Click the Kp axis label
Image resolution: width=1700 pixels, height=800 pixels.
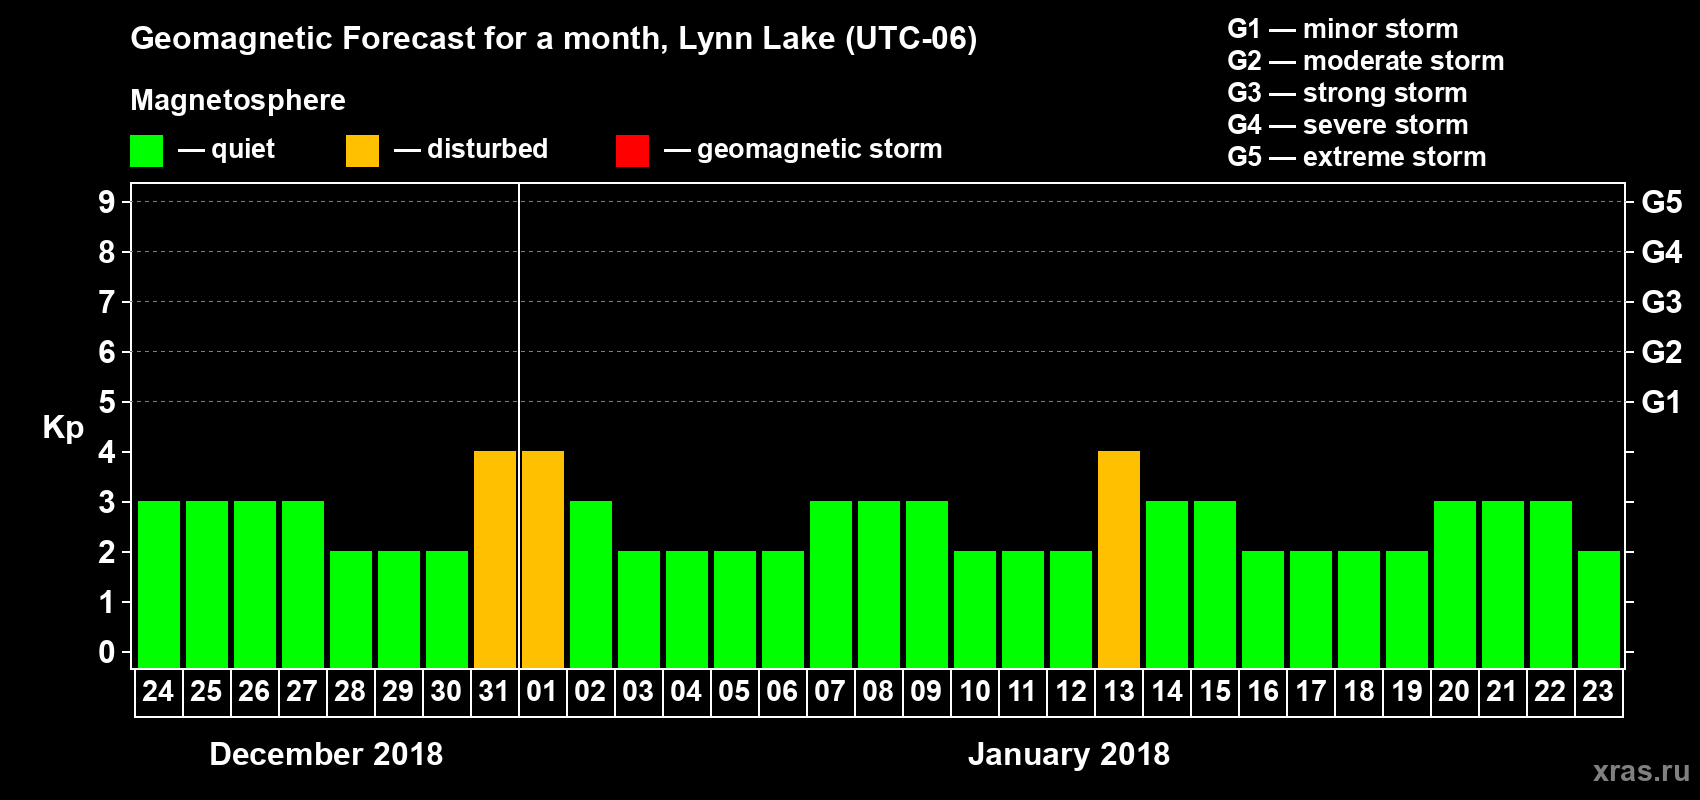(63, 428)
